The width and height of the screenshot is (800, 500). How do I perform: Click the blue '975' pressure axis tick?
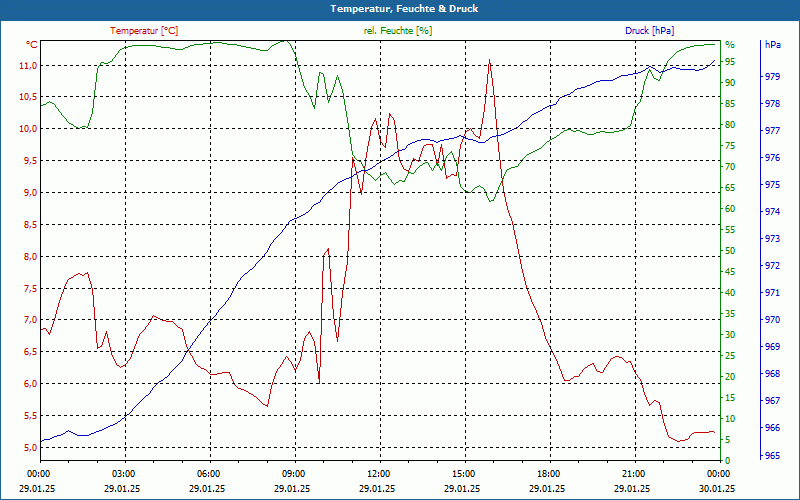[772, 185]
